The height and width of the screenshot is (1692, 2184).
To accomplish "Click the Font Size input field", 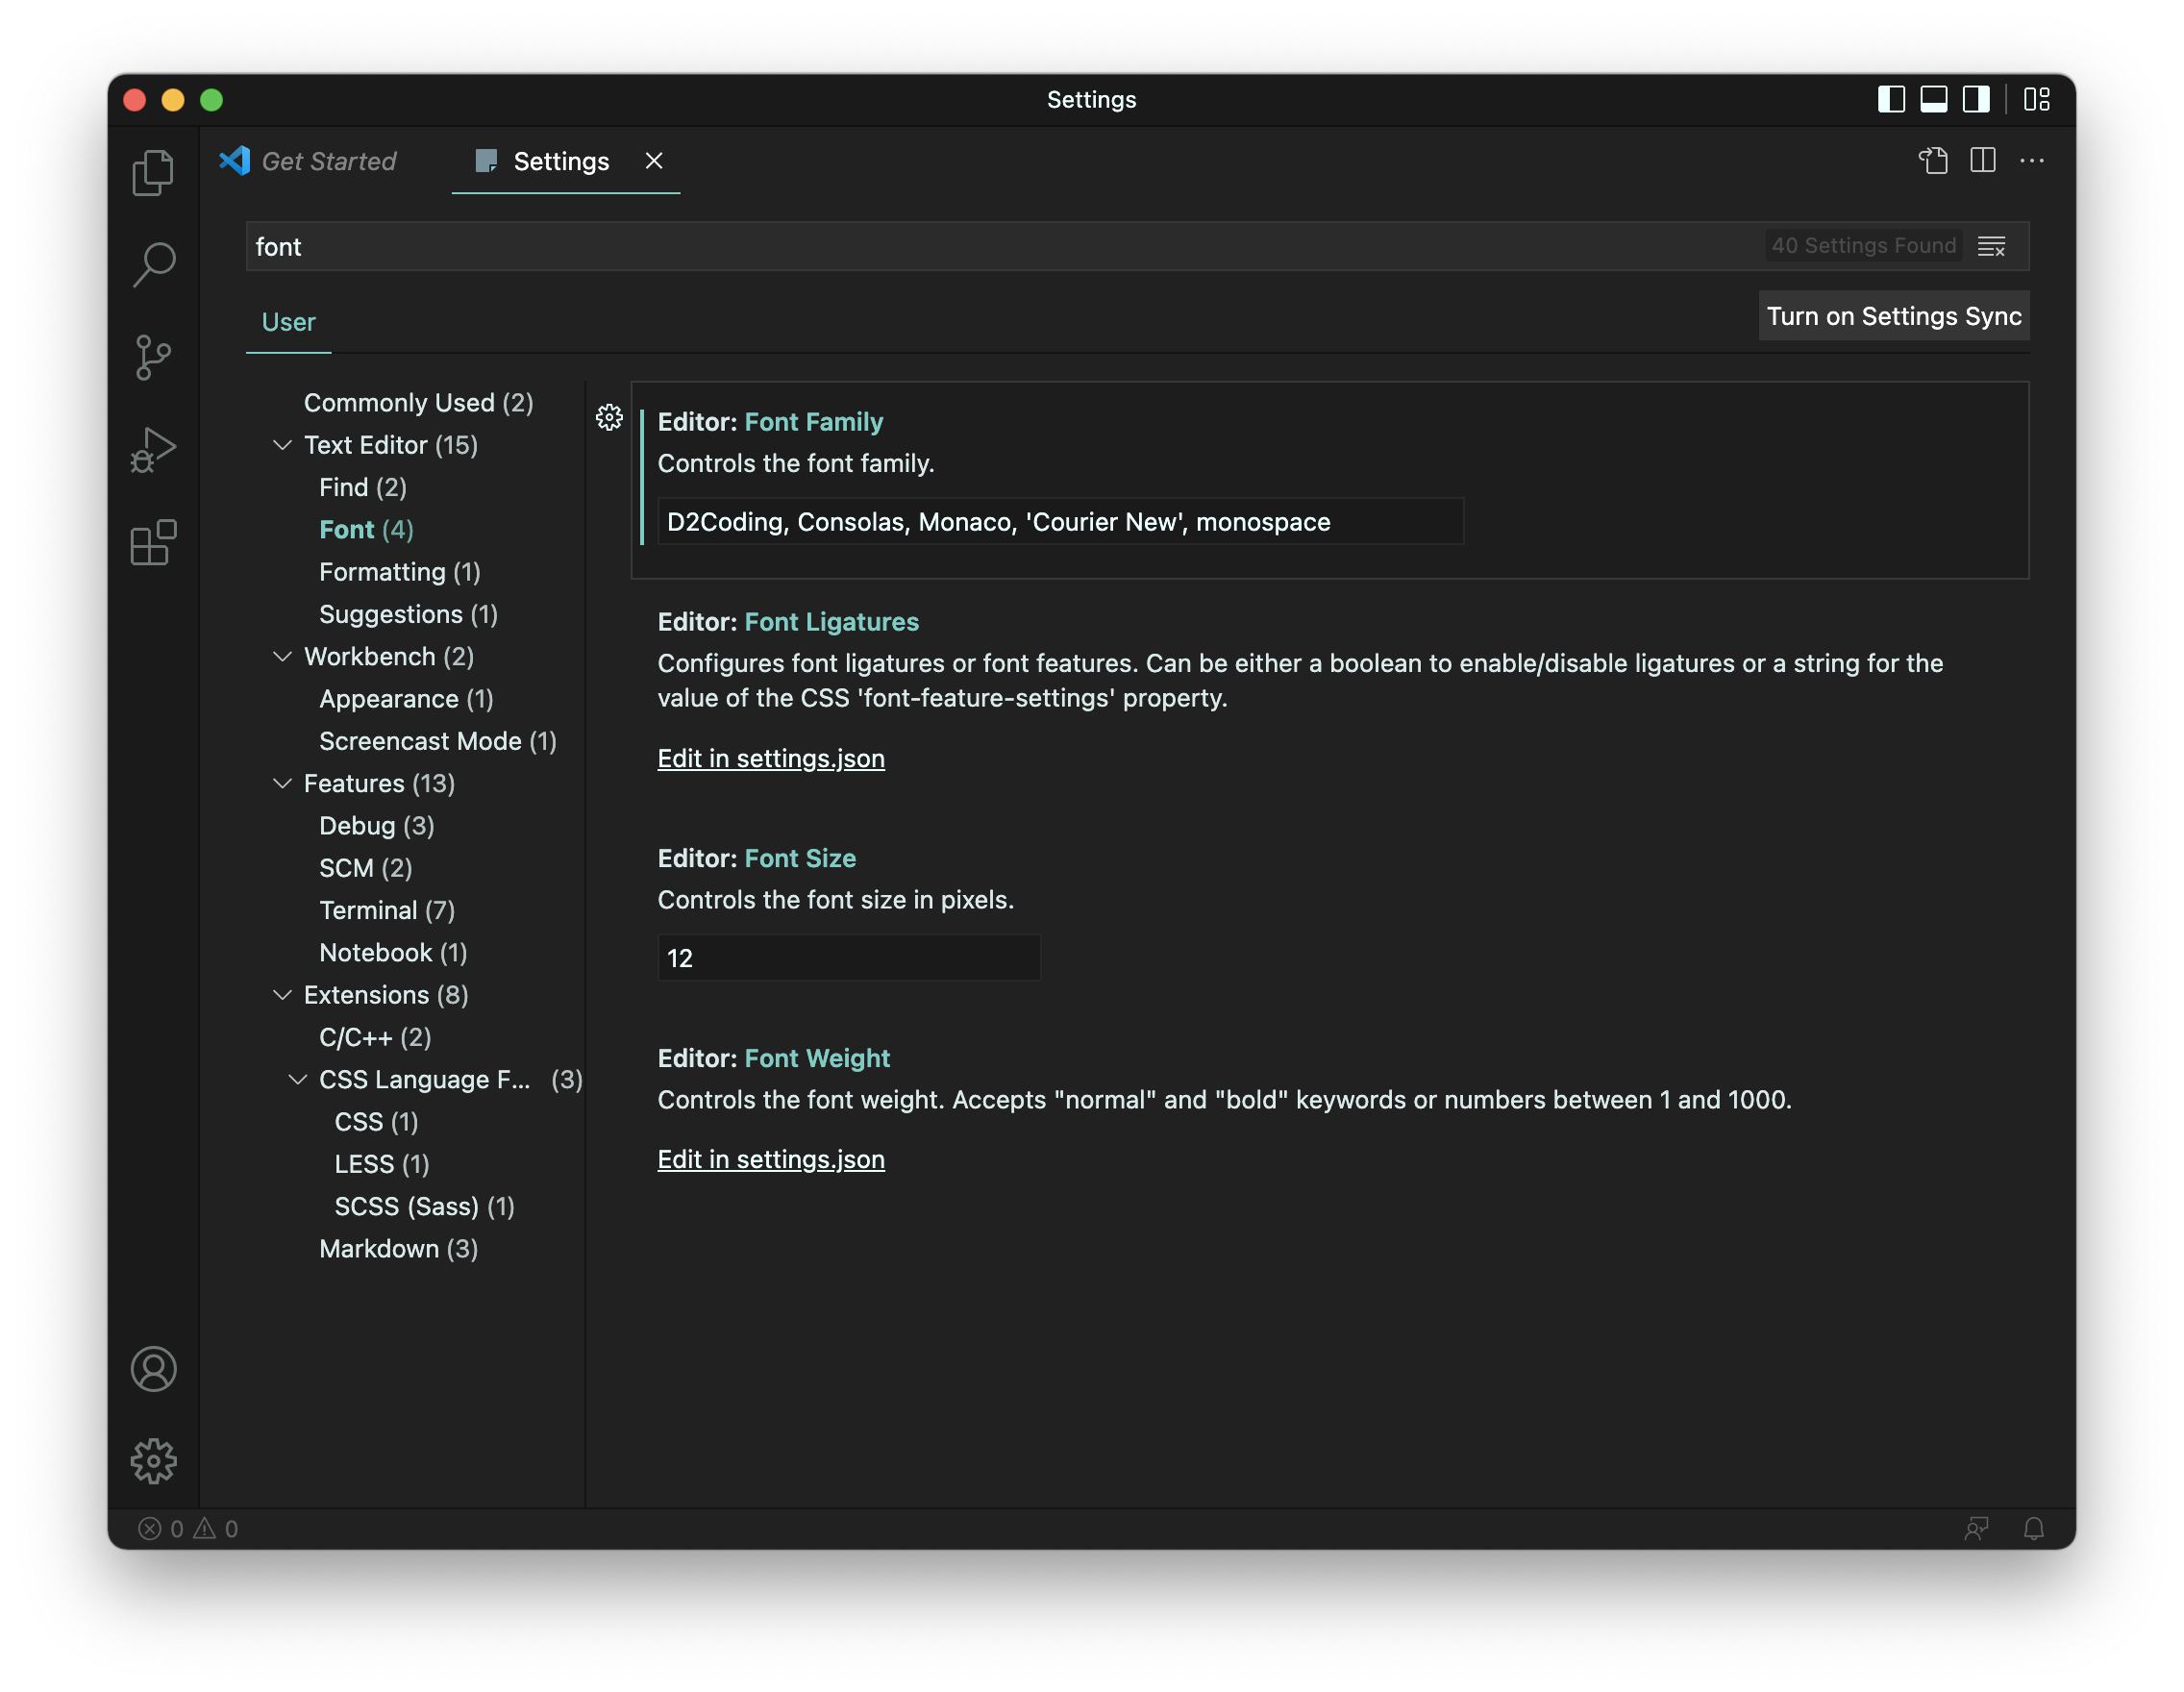I will (848, 958).
